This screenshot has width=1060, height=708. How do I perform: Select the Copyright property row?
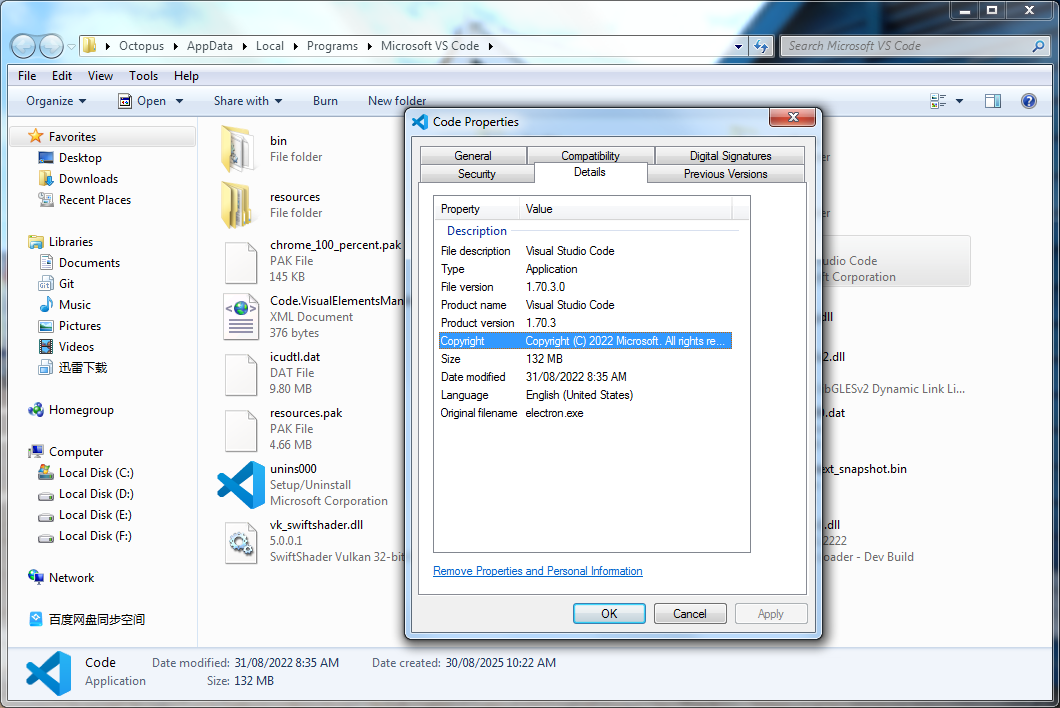pyautogui.click(x=585, y=341)
